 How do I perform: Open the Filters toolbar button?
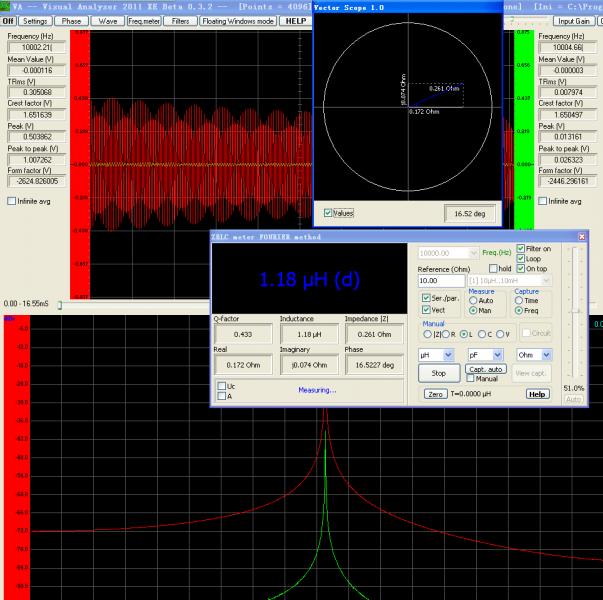[x=179, y=20]
